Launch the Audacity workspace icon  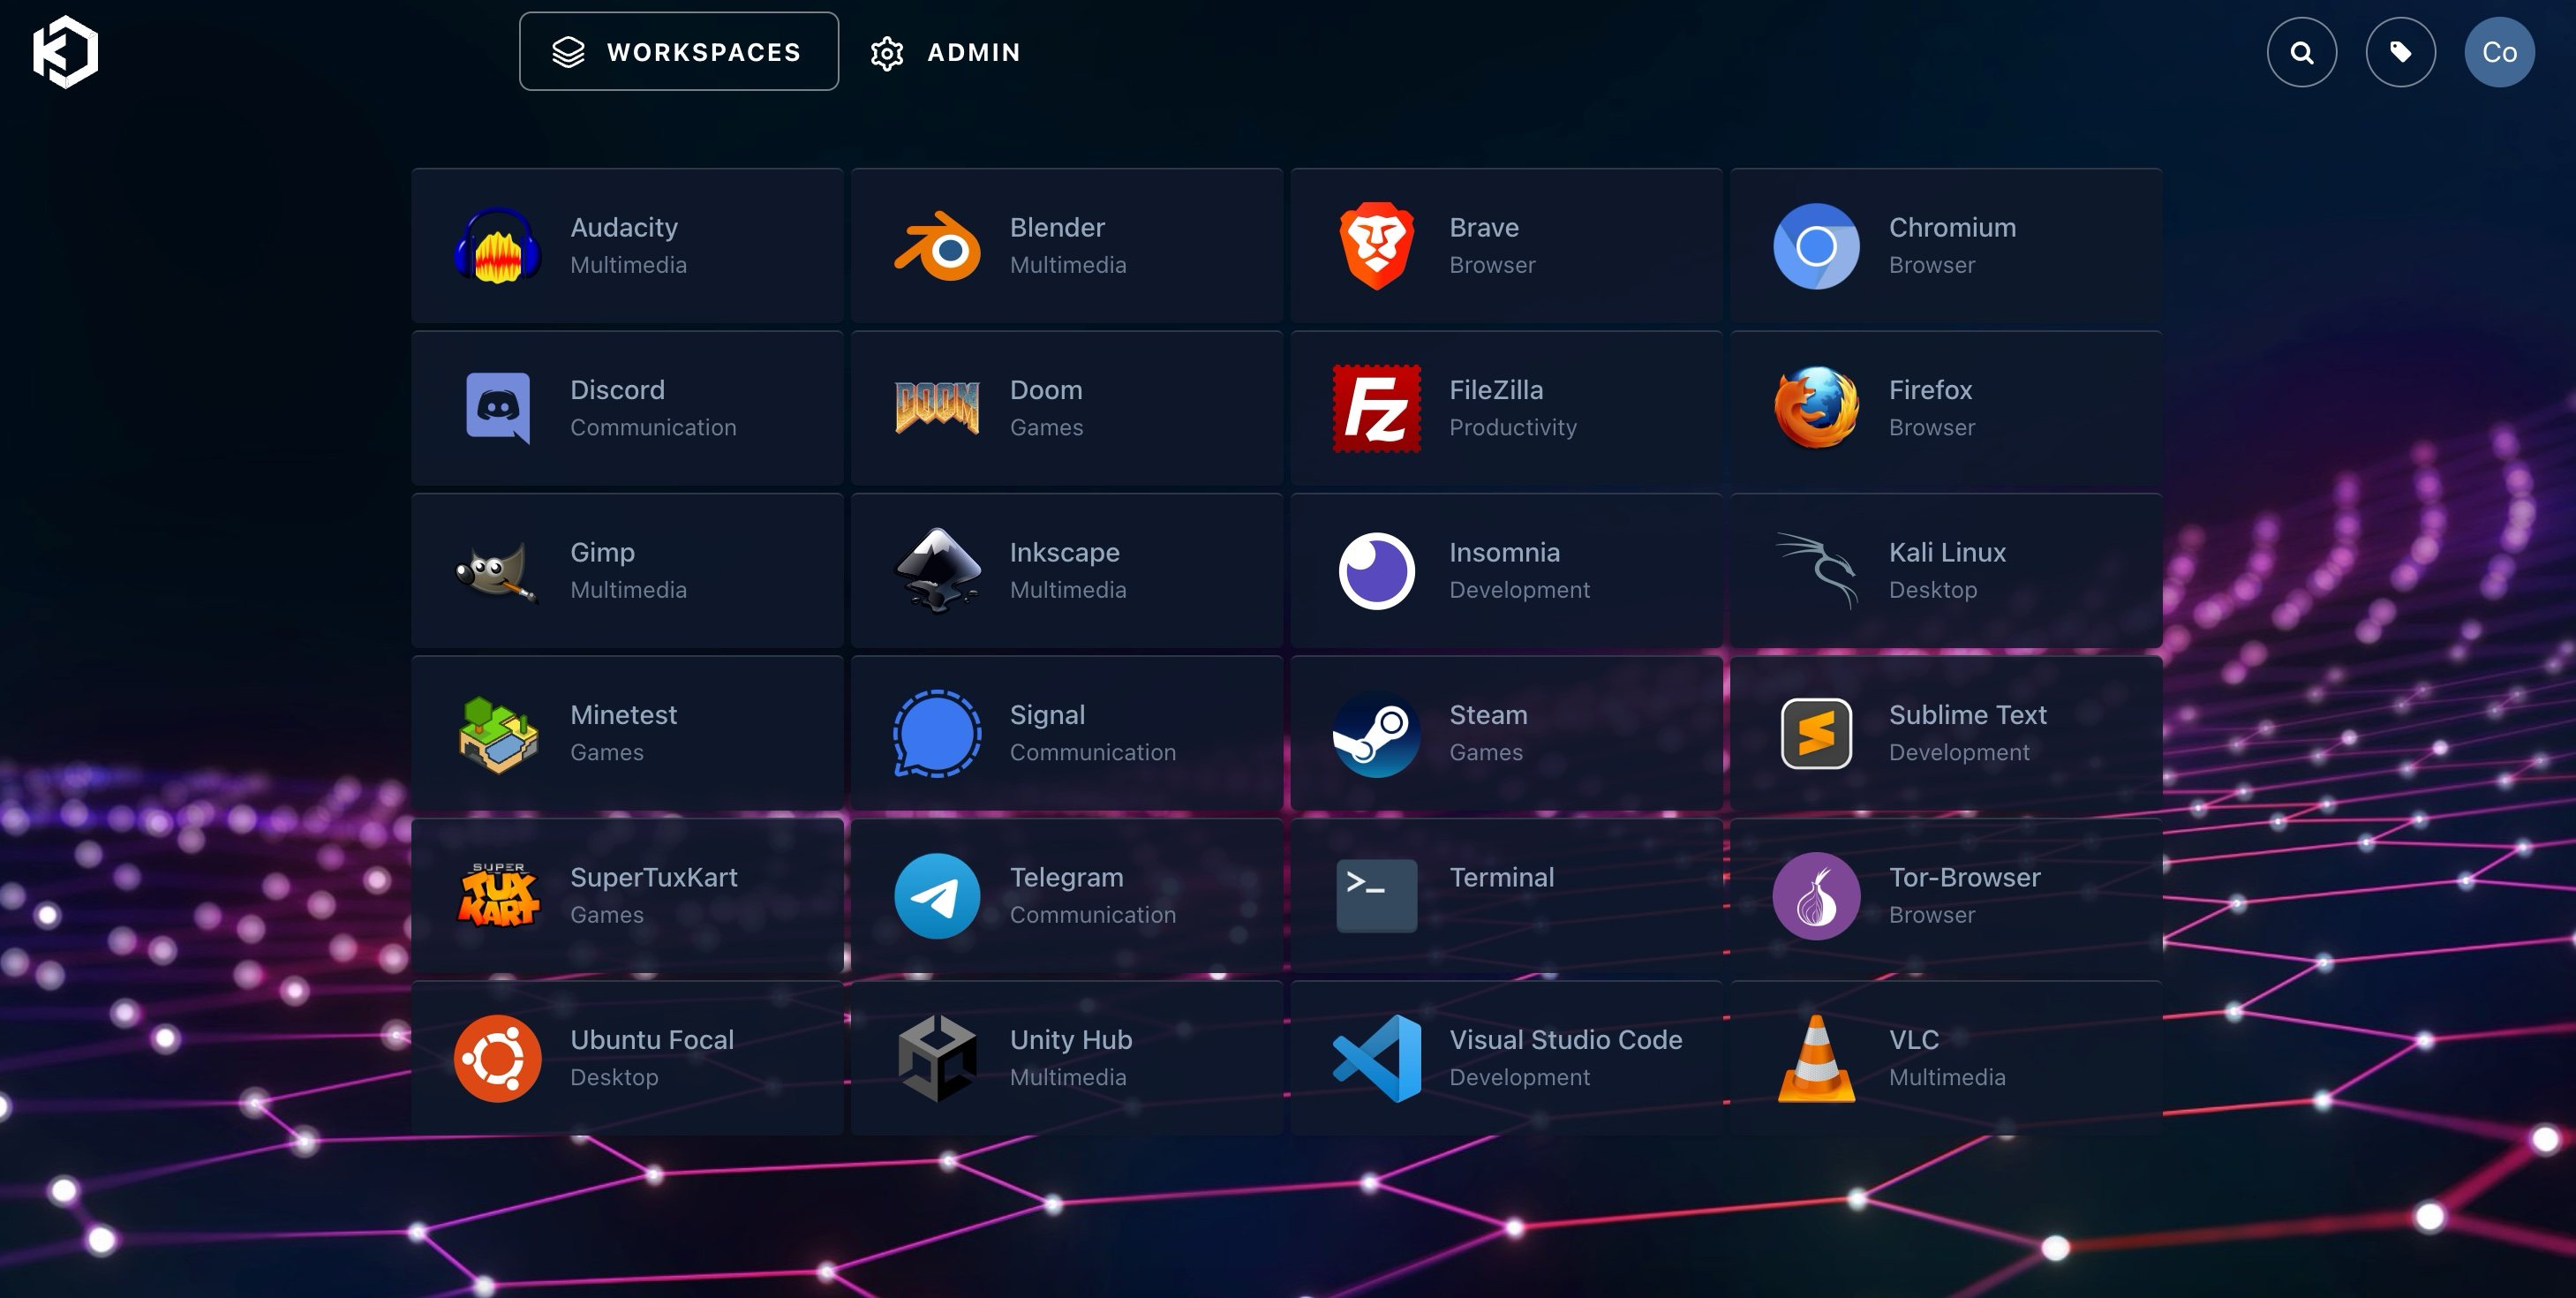497,246
